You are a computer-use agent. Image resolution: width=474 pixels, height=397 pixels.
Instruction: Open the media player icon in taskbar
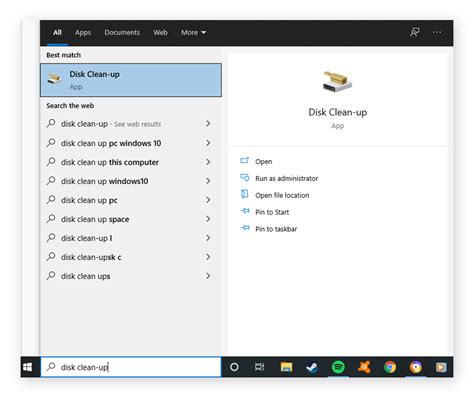tap(441, 367)
